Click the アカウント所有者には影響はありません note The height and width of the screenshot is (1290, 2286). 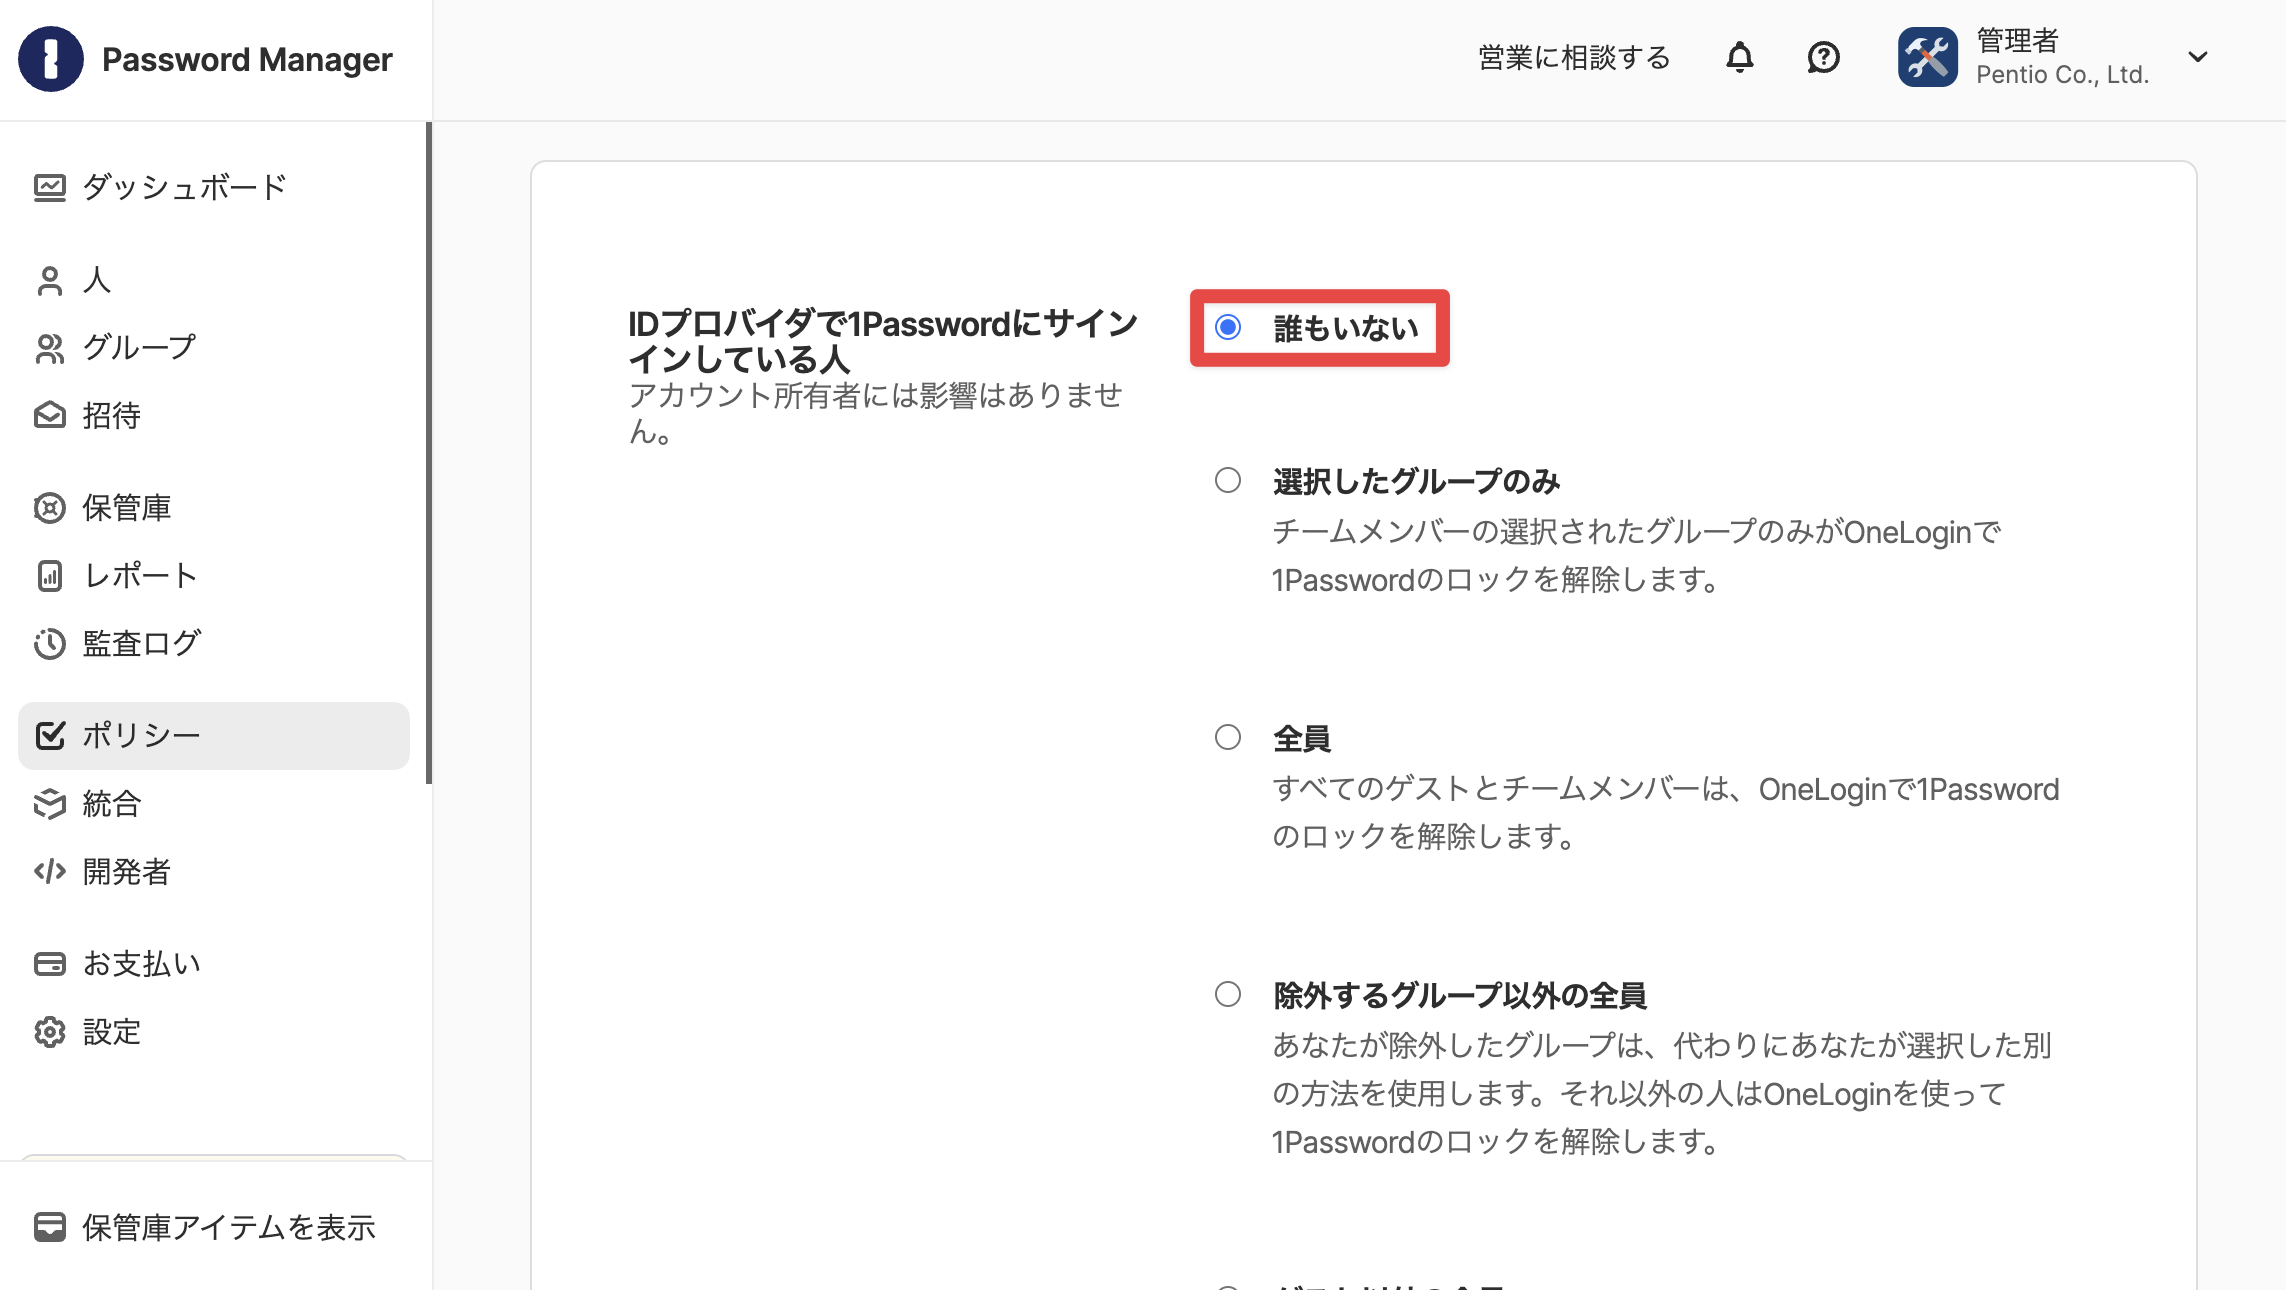point(876,413)
